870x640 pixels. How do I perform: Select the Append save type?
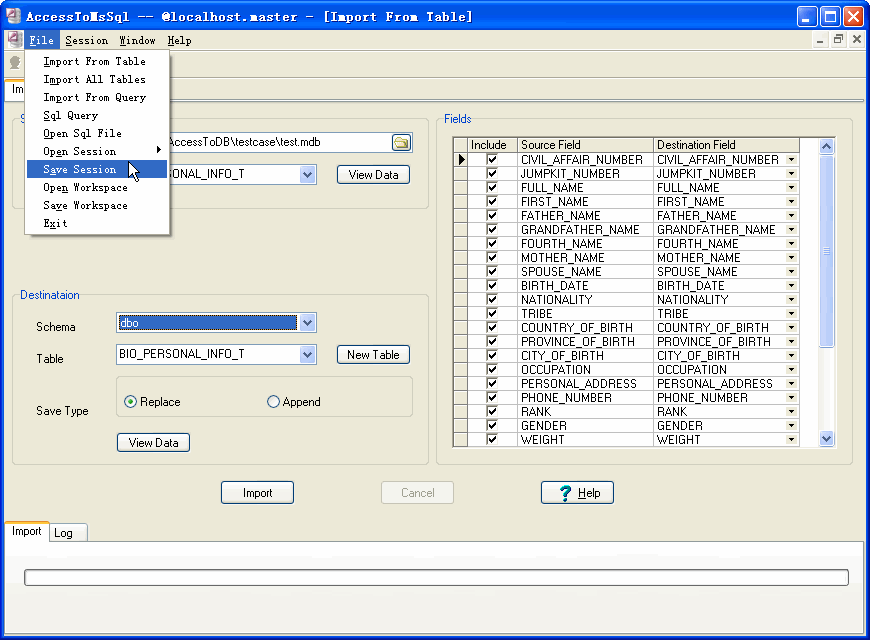[x=294, y=402]
